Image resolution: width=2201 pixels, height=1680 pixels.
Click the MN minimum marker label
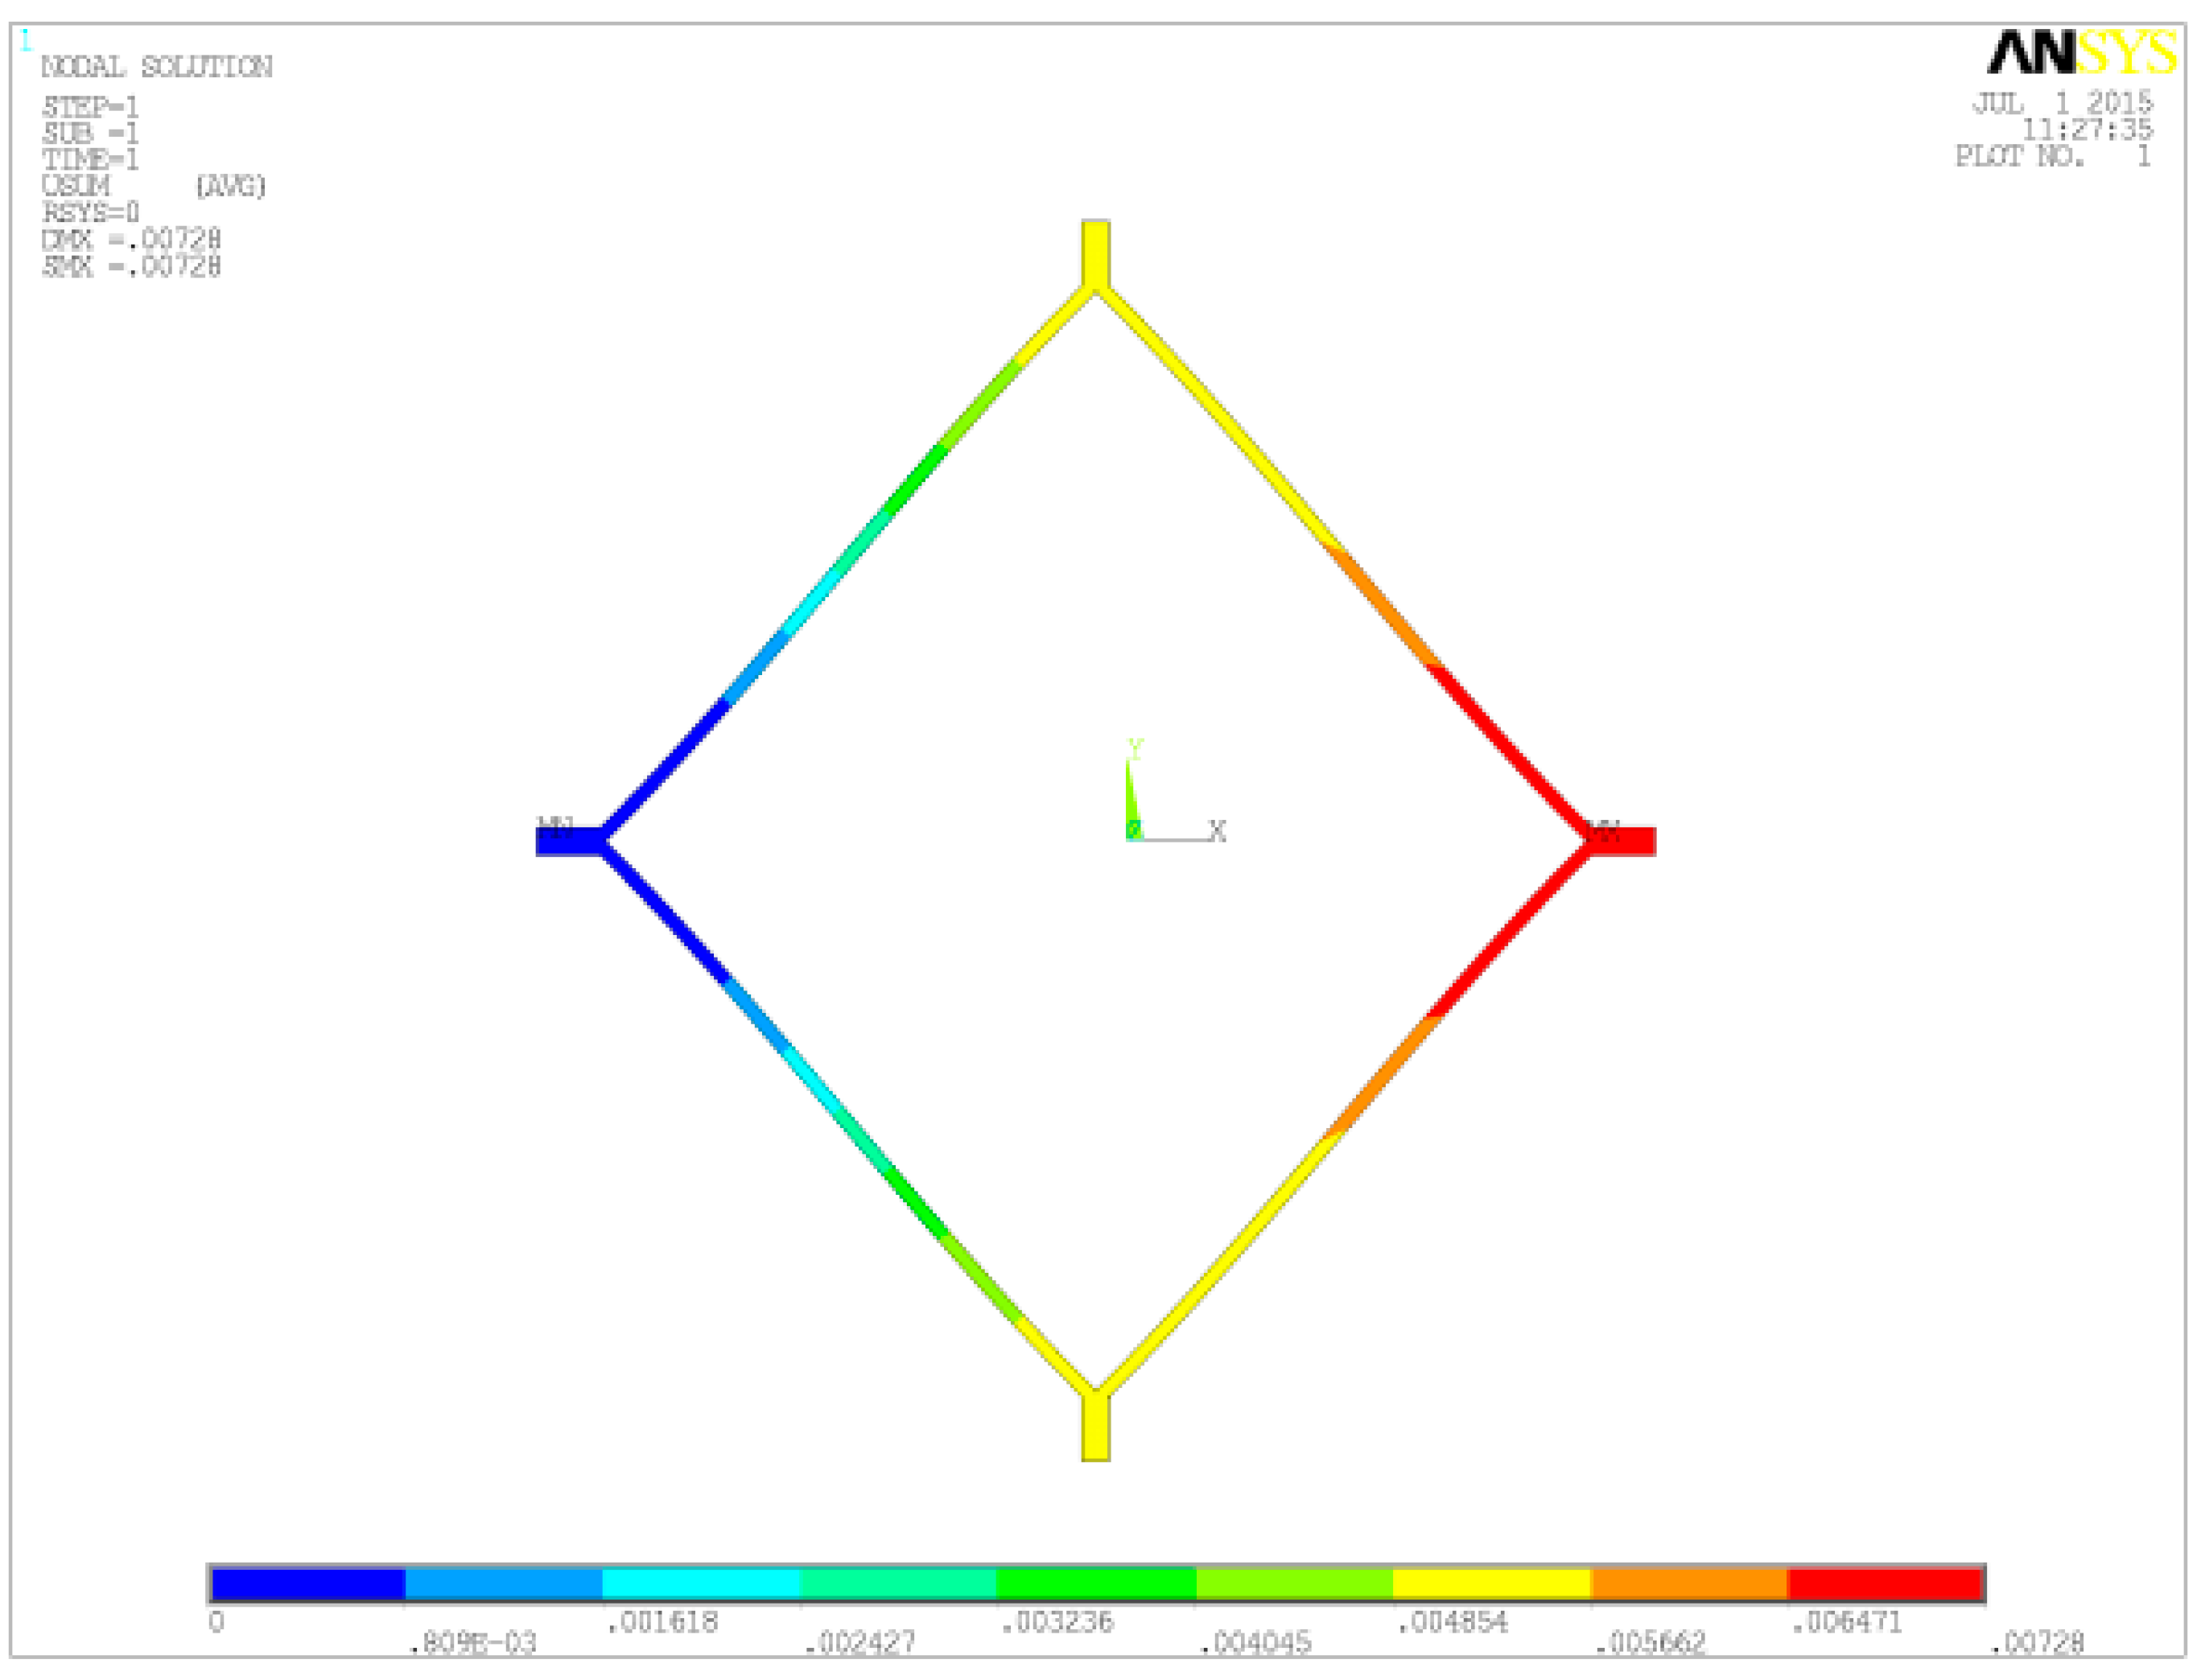pos(555,826)
